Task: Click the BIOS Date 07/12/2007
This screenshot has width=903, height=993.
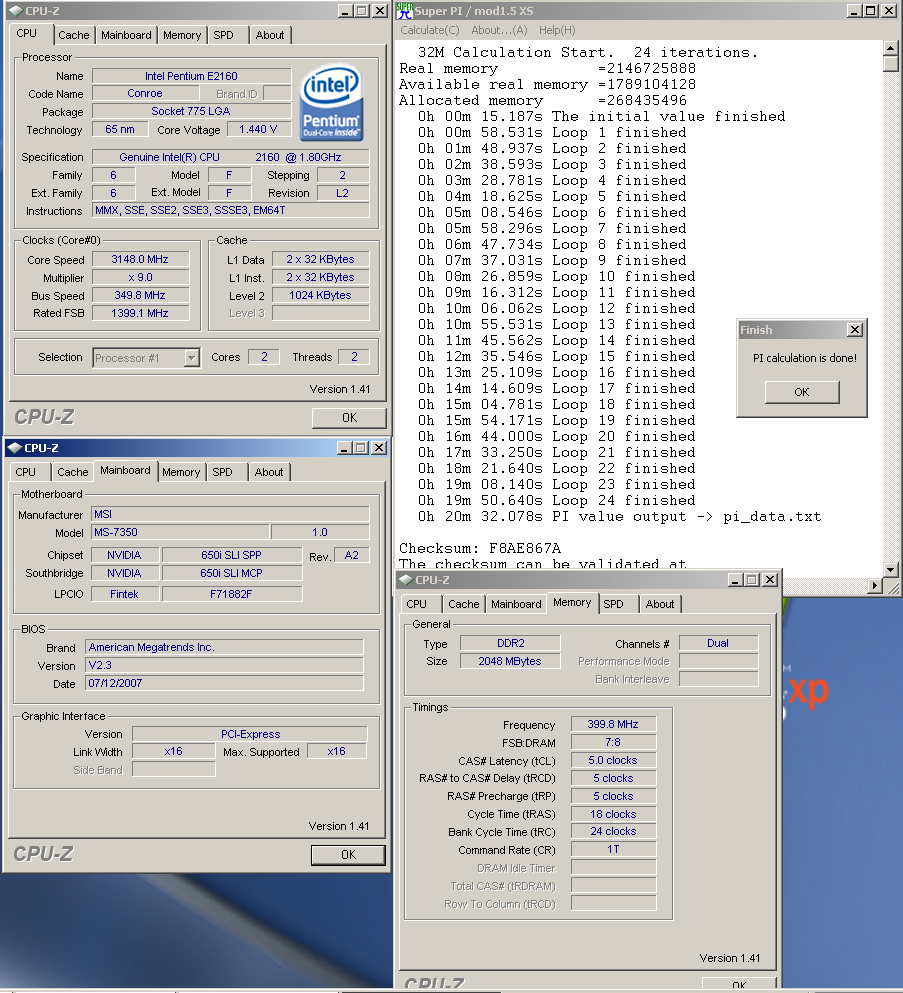Action: [x=224, y=683]
